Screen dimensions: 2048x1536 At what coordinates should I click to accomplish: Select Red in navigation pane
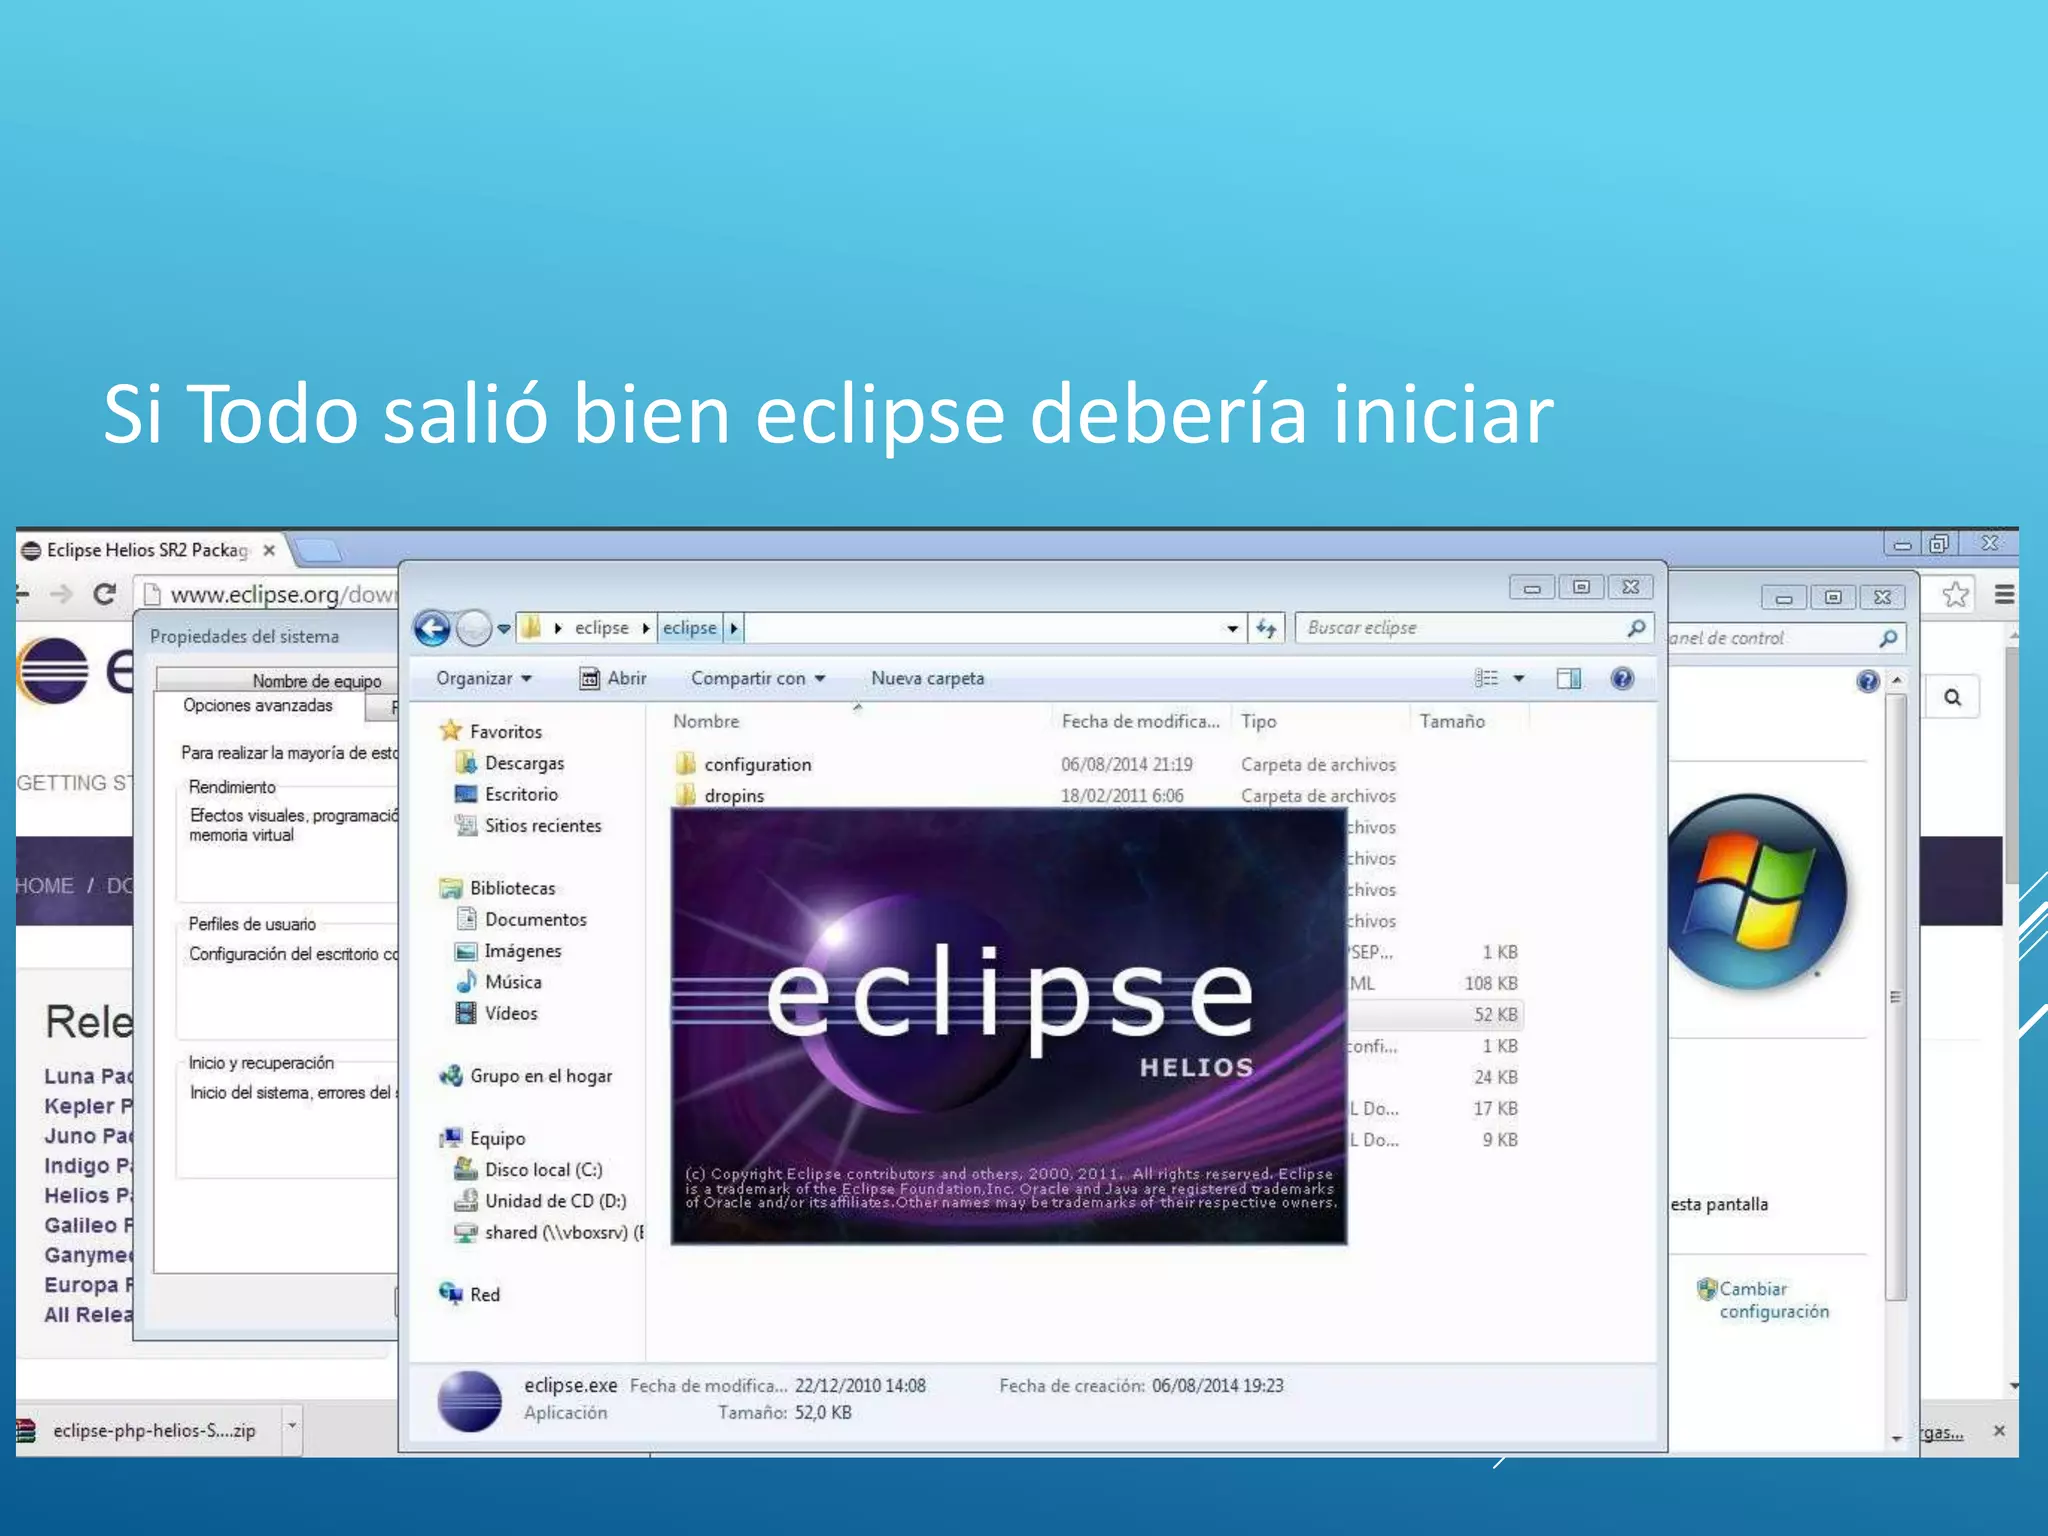tap(470, 1294)
